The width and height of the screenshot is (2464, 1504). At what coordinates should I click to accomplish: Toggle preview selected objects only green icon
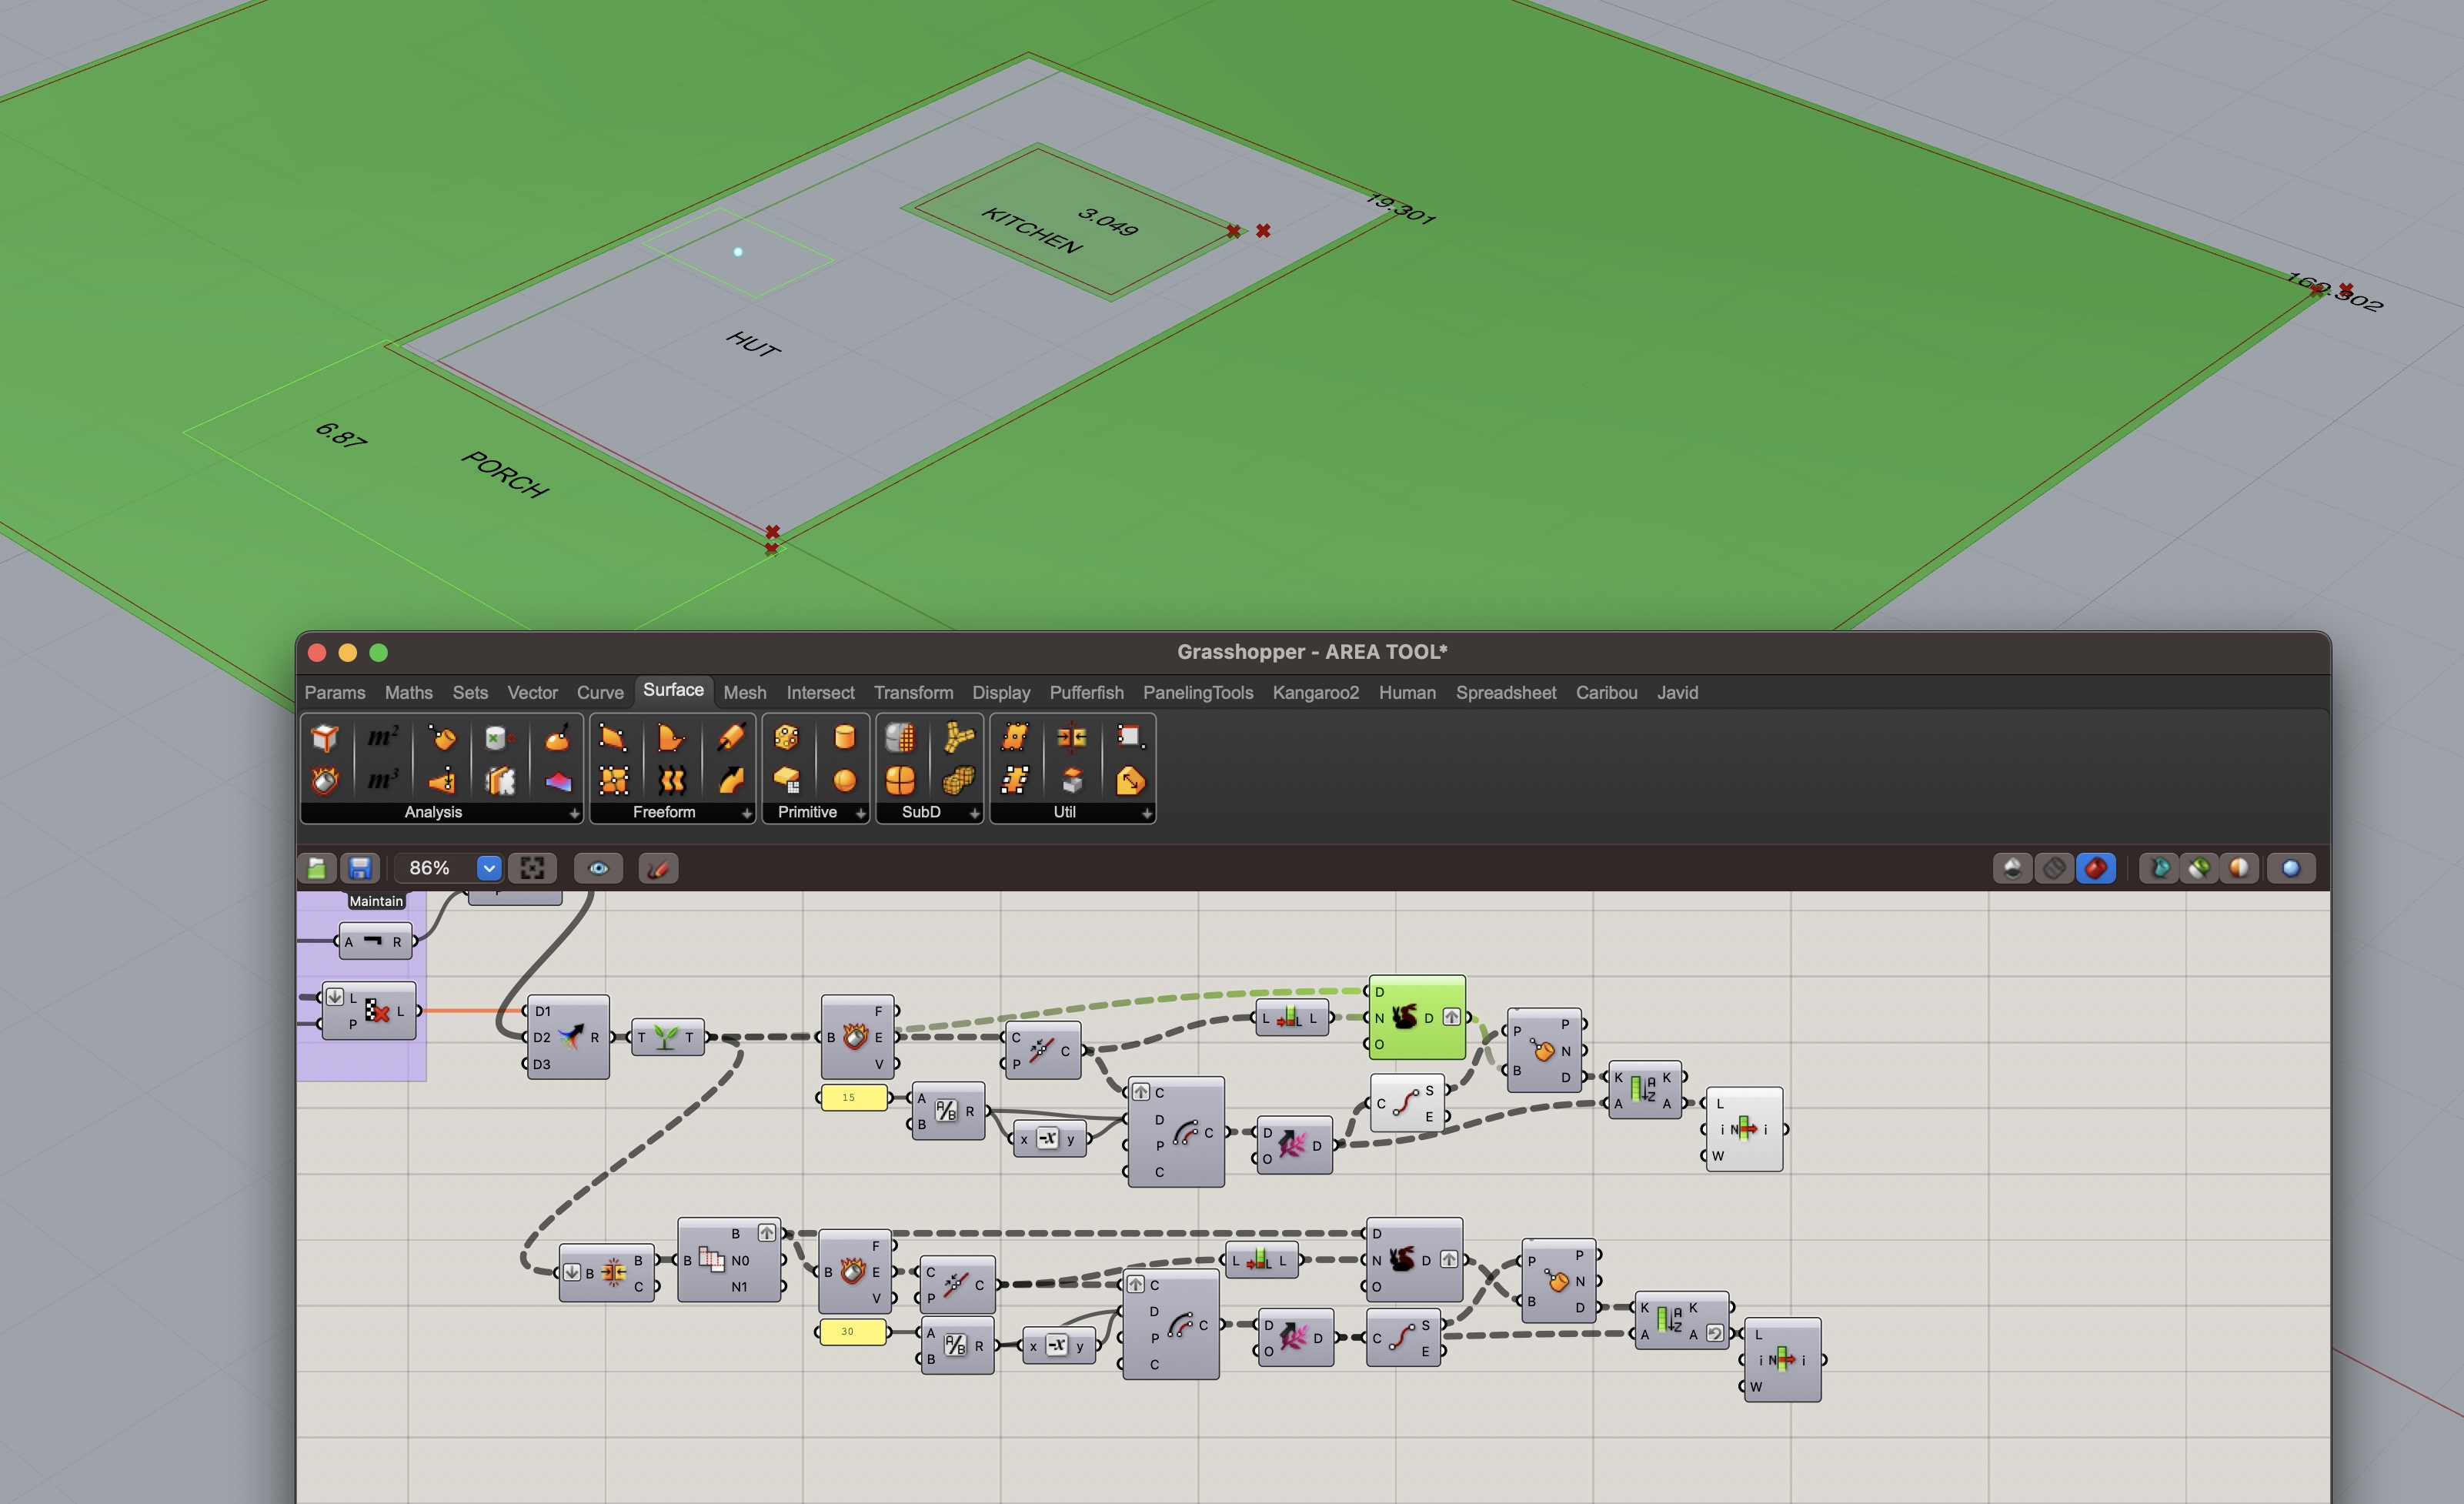(x=2199, y=868)
